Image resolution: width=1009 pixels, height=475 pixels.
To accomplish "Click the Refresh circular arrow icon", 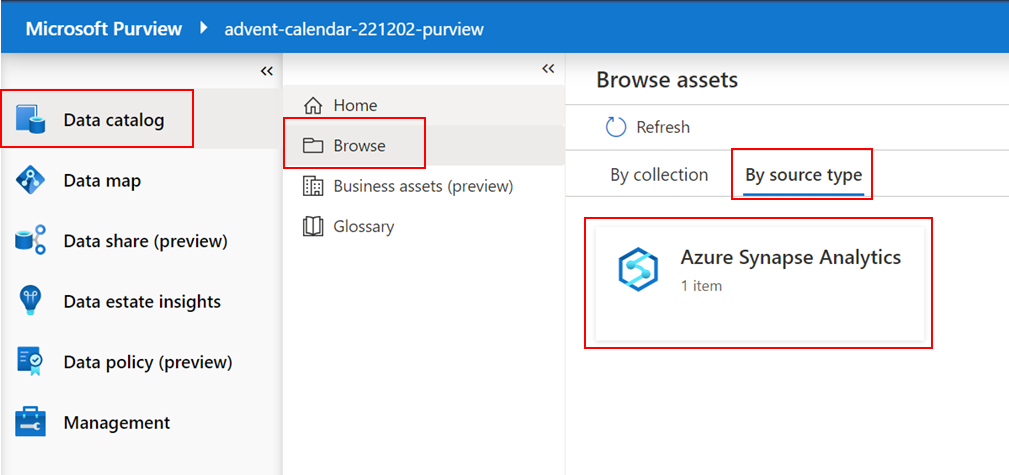I will (x=616, y=127).
